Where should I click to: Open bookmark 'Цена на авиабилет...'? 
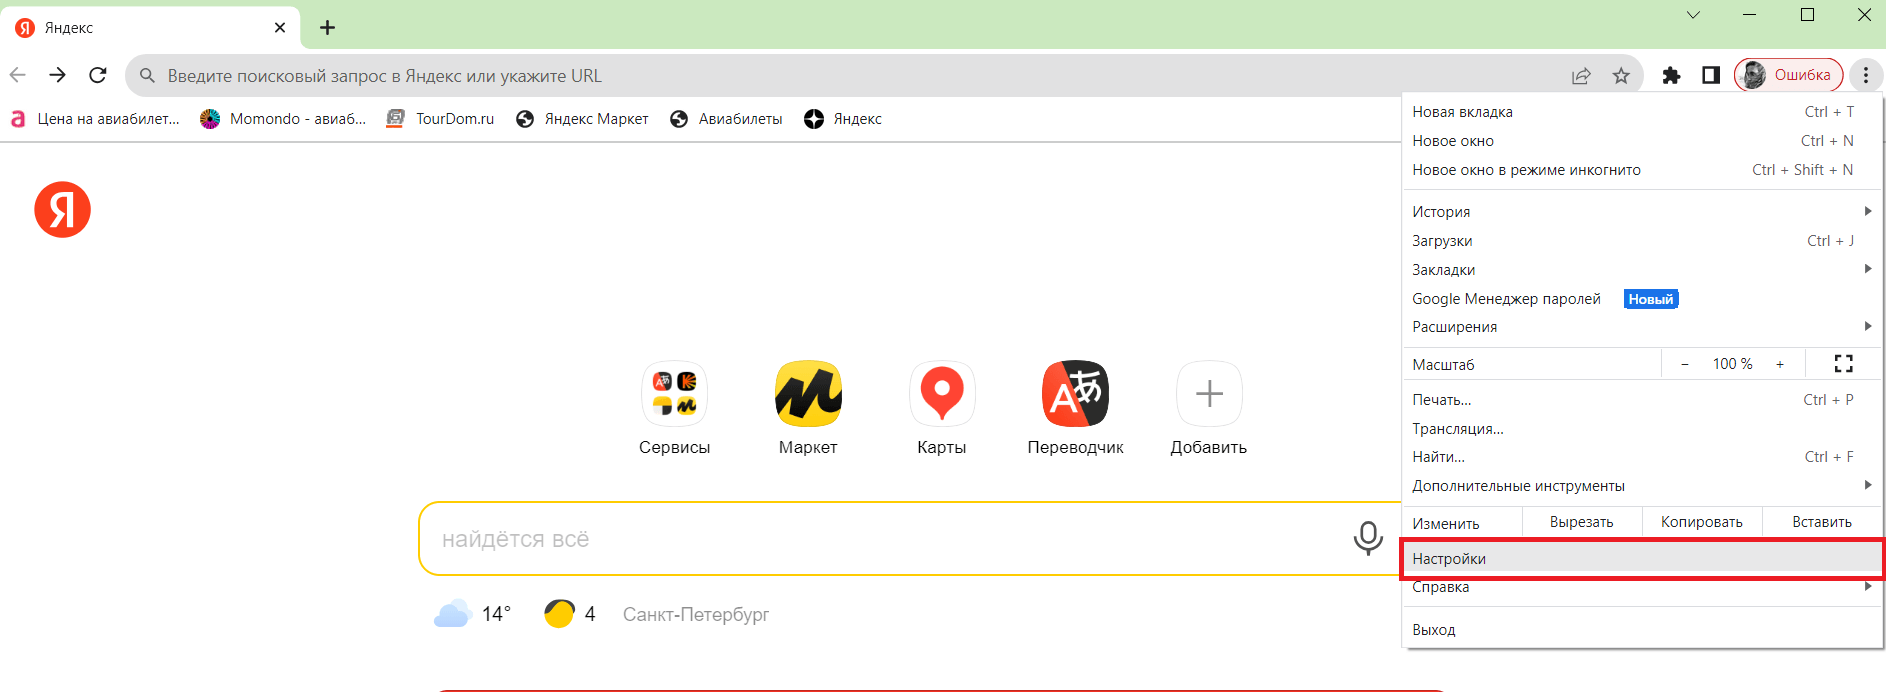click(x=95, y=119)
